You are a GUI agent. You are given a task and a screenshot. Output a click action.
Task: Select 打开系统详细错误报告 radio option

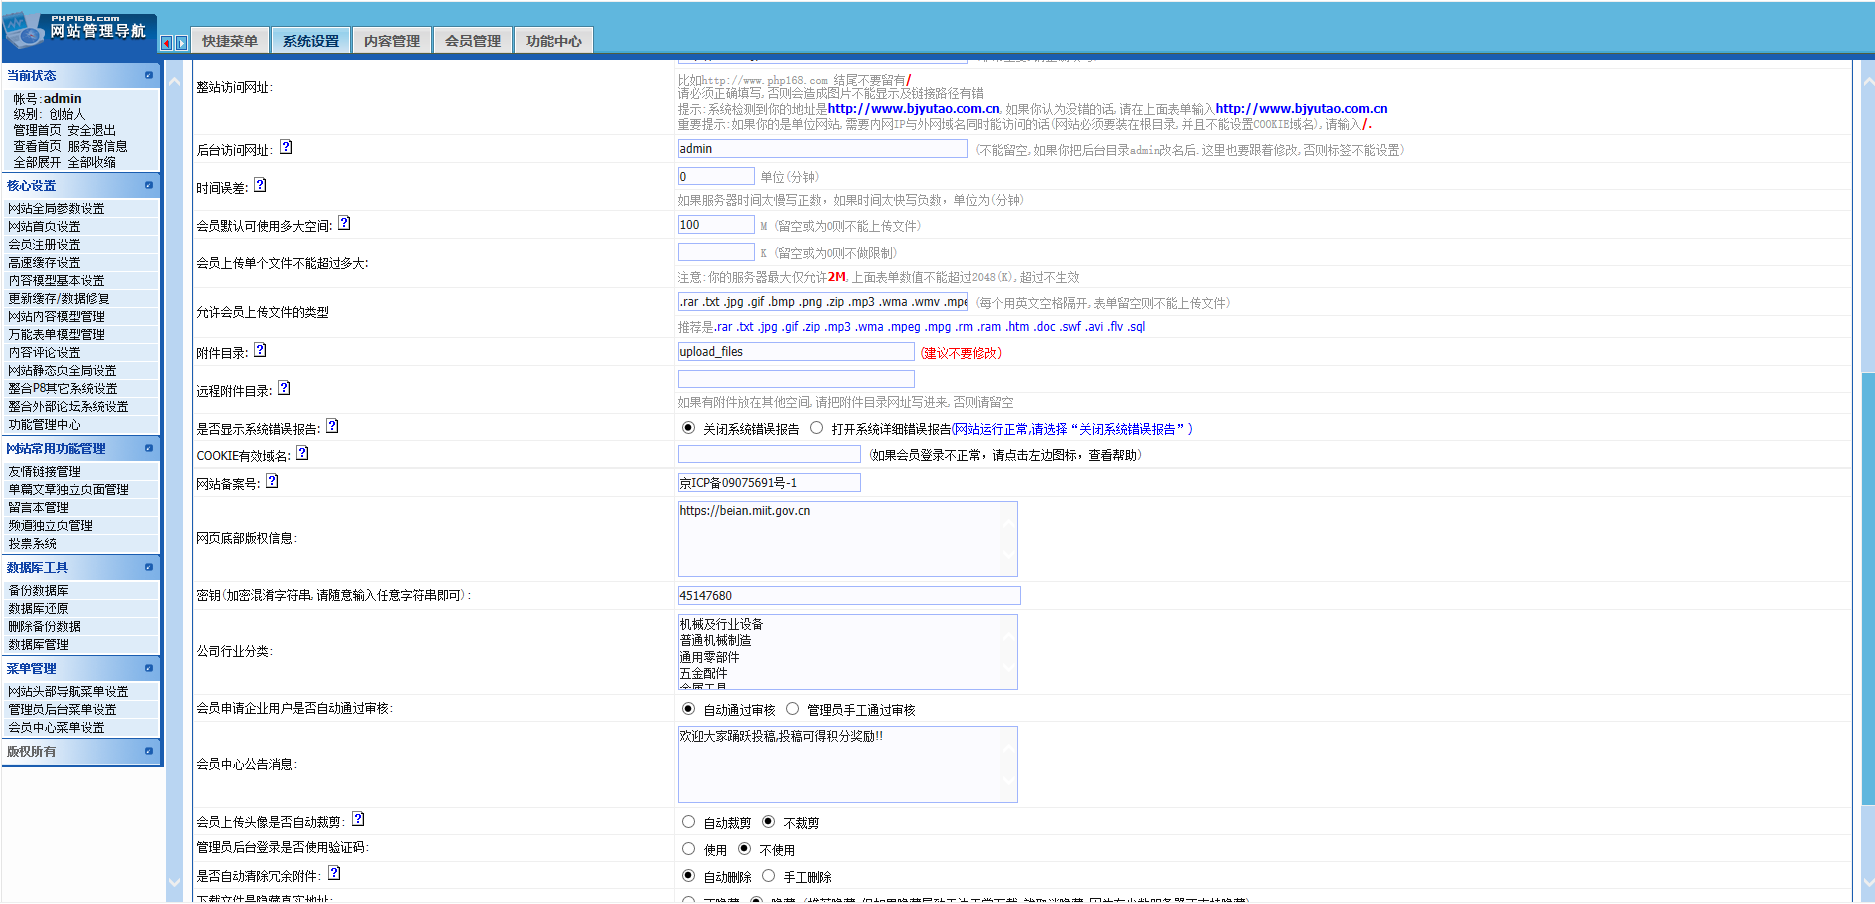[817, 428]
